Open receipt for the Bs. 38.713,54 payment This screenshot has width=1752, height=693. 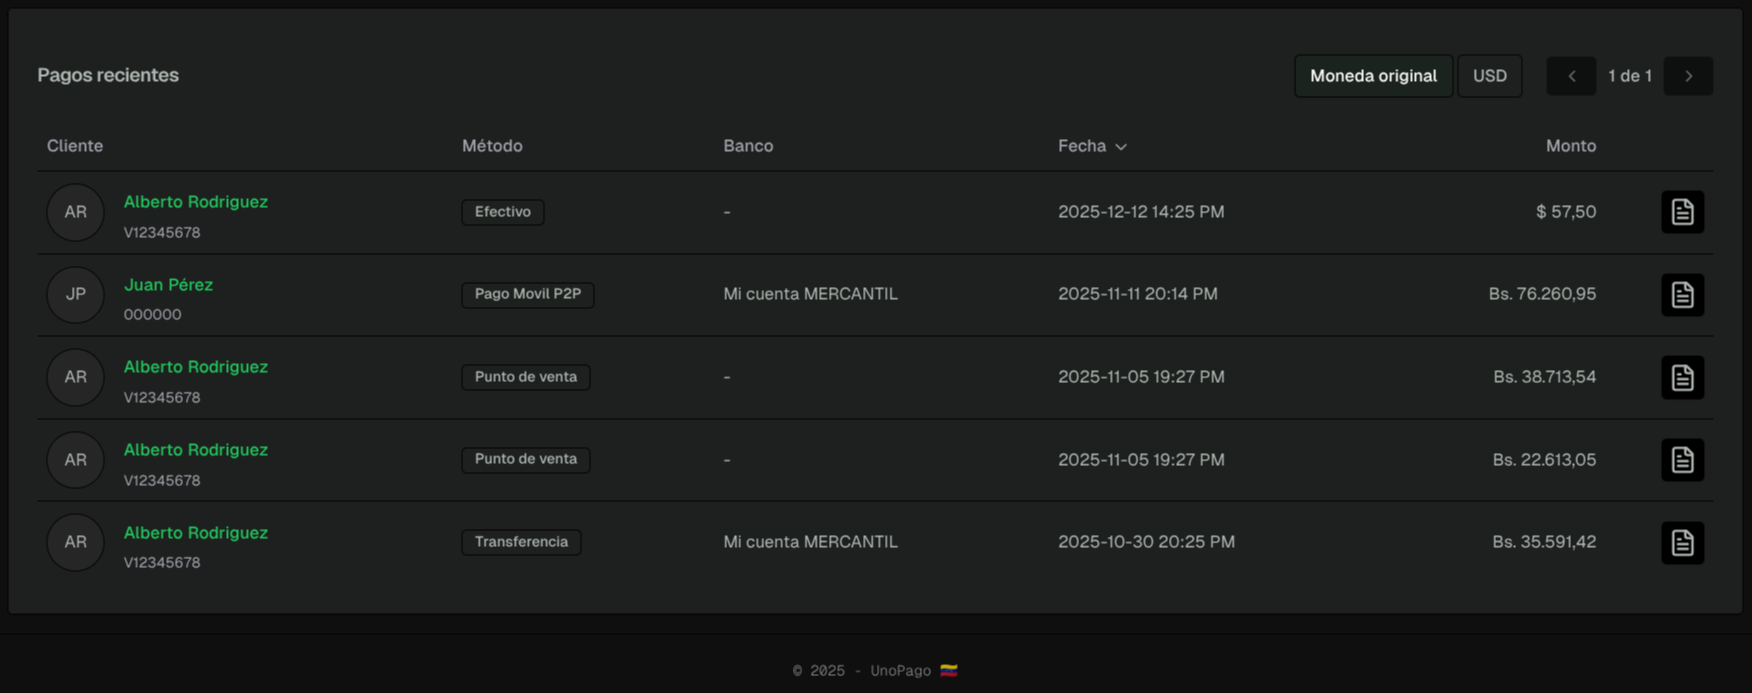1682,377
